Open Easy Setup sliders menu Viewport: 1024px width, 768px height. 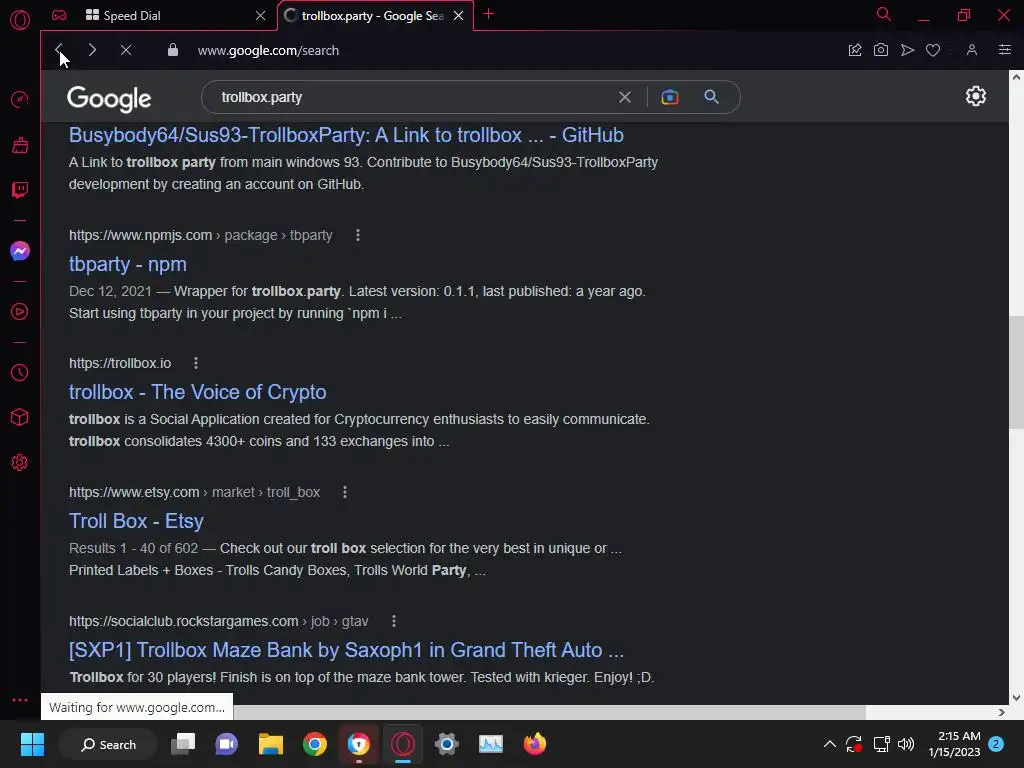(1005, 50)
